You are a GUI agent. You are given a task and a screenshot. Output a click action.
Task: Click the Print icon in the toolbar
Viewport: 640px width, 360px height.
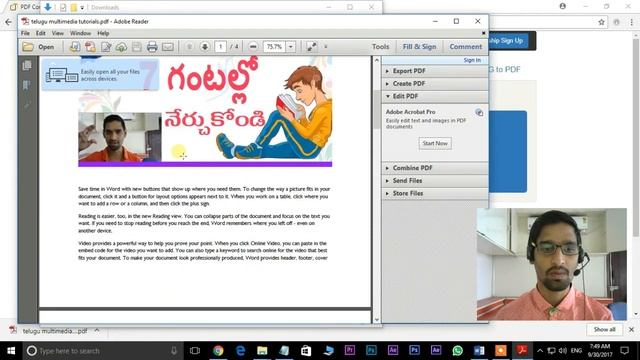(152, 47)
